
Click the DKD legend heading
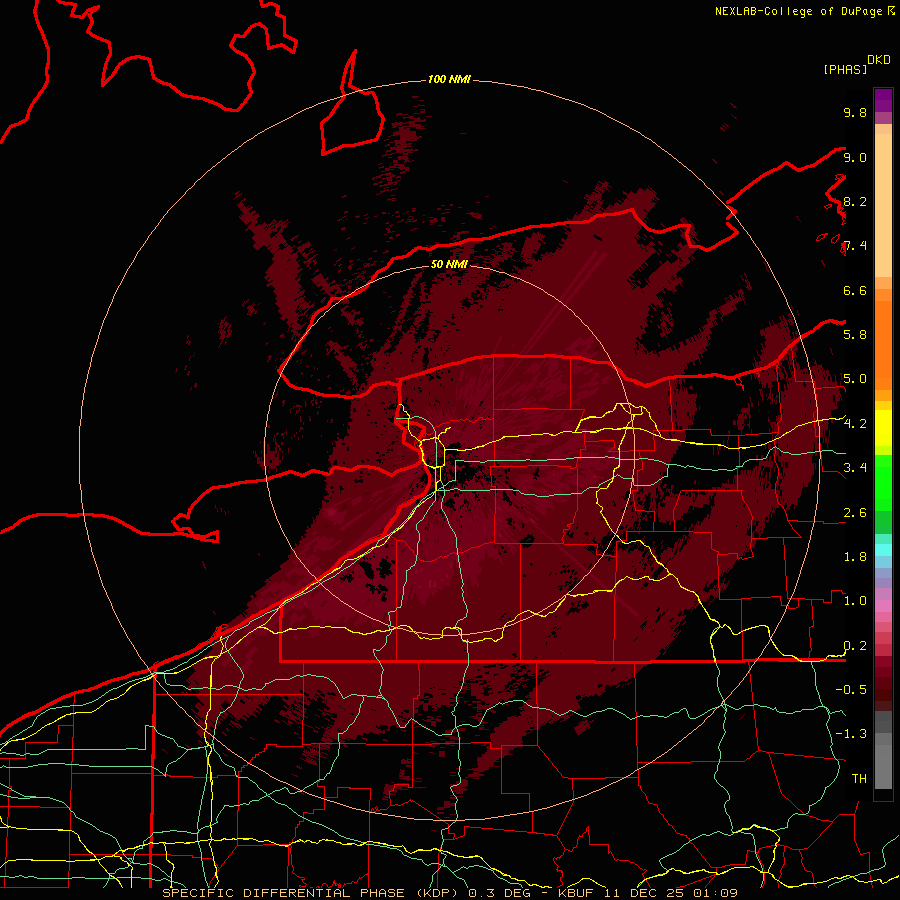(879, 60)
